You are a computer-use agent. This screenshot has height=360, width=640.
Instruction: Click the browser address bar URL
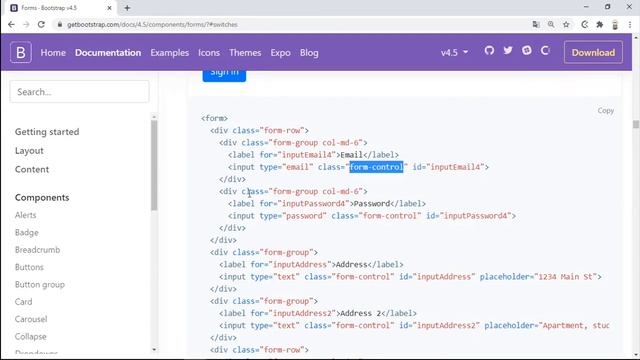click(x=152, y=24)
